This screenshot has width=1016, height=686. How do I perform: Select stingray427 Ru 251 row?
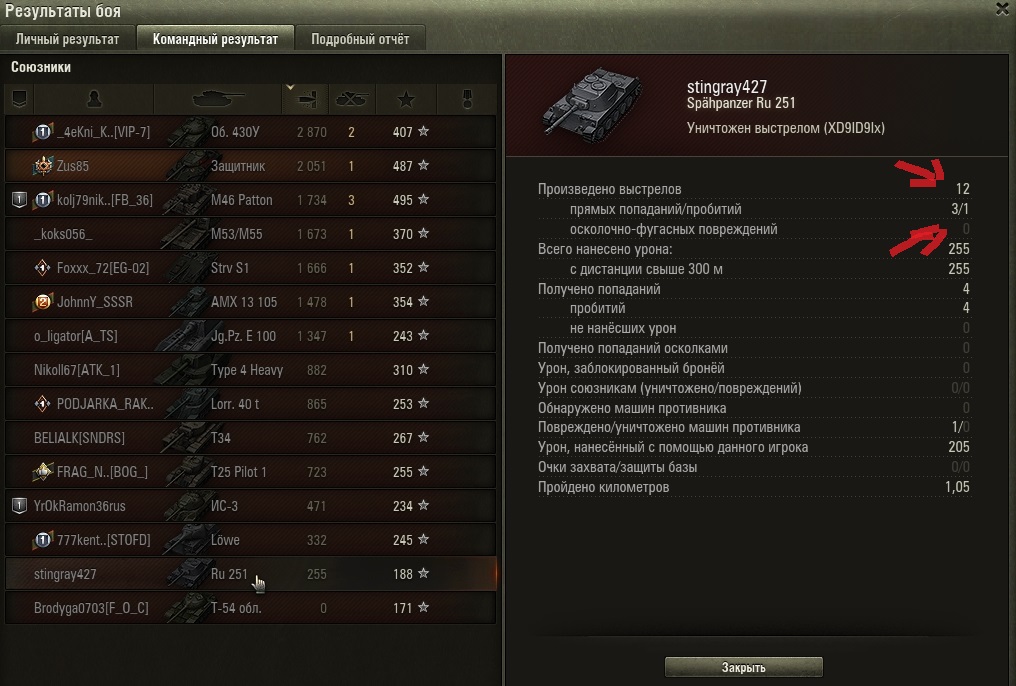tap(250, 574)
